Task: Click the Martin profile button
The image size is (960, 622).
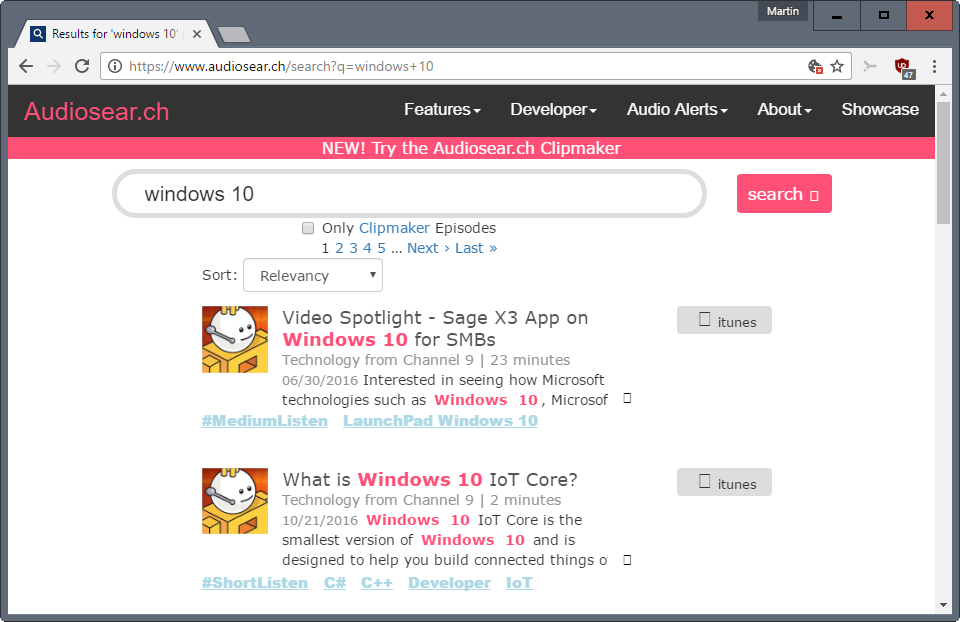Action: pos(783,11)
